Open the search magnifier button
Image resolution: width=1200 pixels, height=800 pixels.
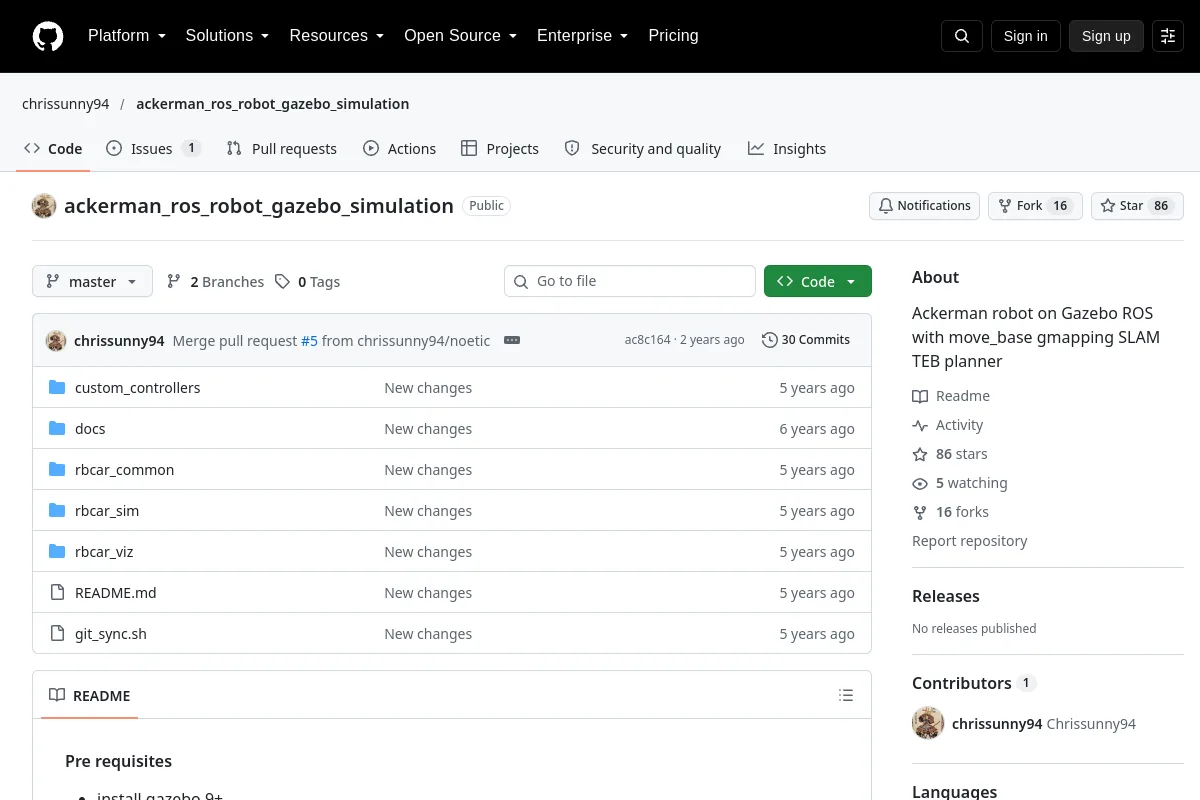pyautogui.click(x=962, y=36)
